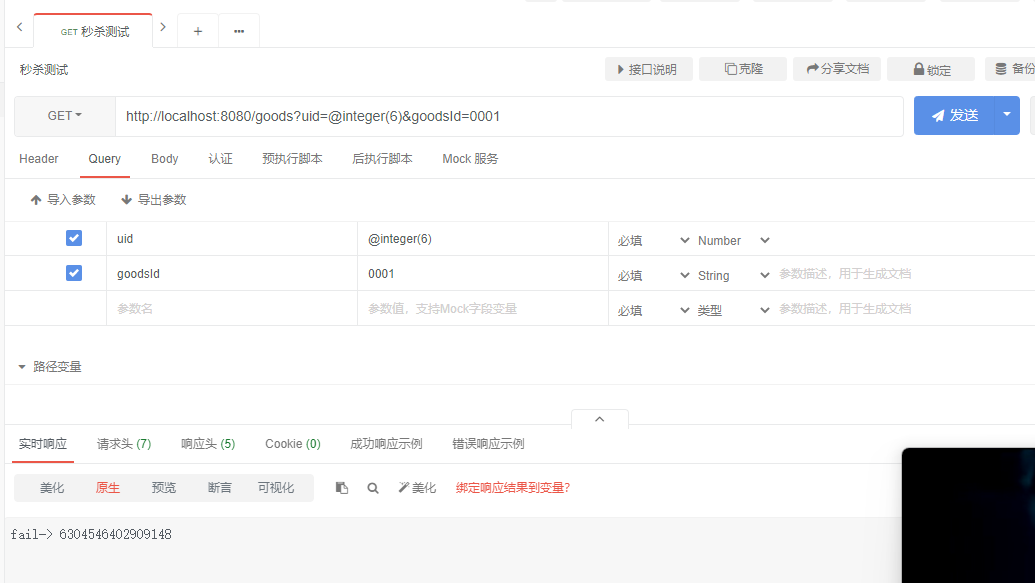Open the 认证 auth tab
The width and height of the screenshot is (1035, 583).
coord(220,158)
